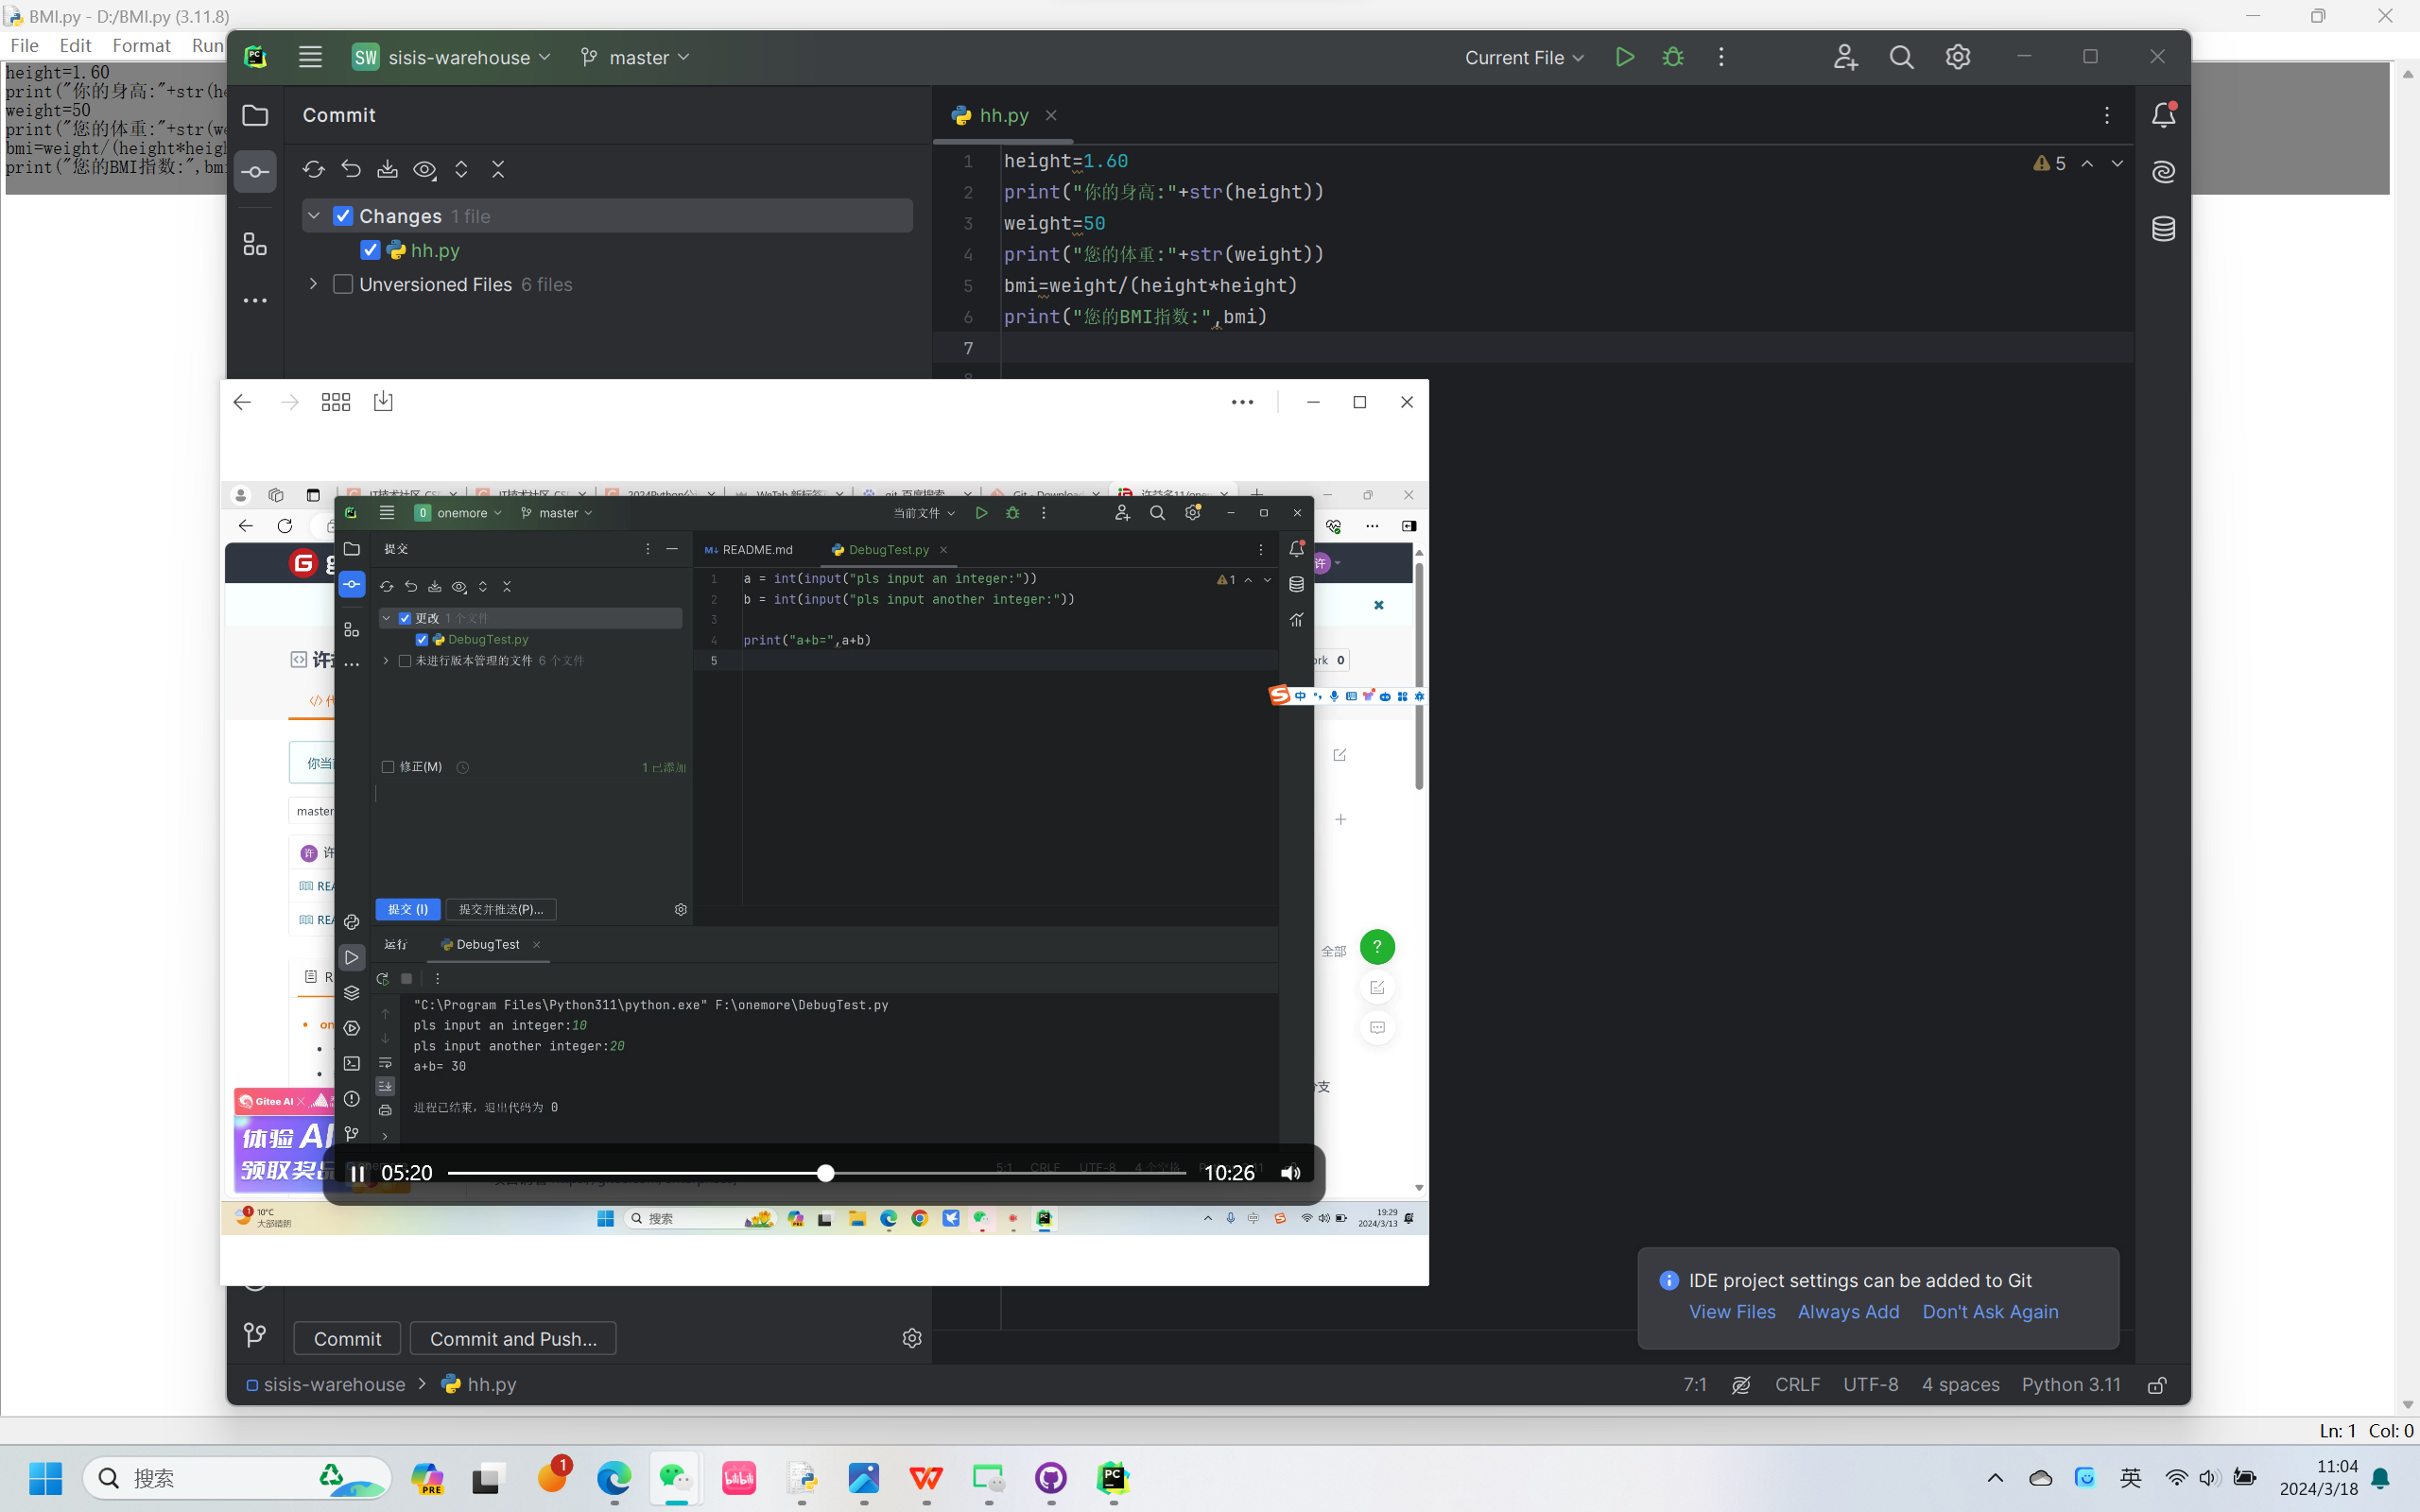Open the master branch dropdown

[x=636, y=57]
